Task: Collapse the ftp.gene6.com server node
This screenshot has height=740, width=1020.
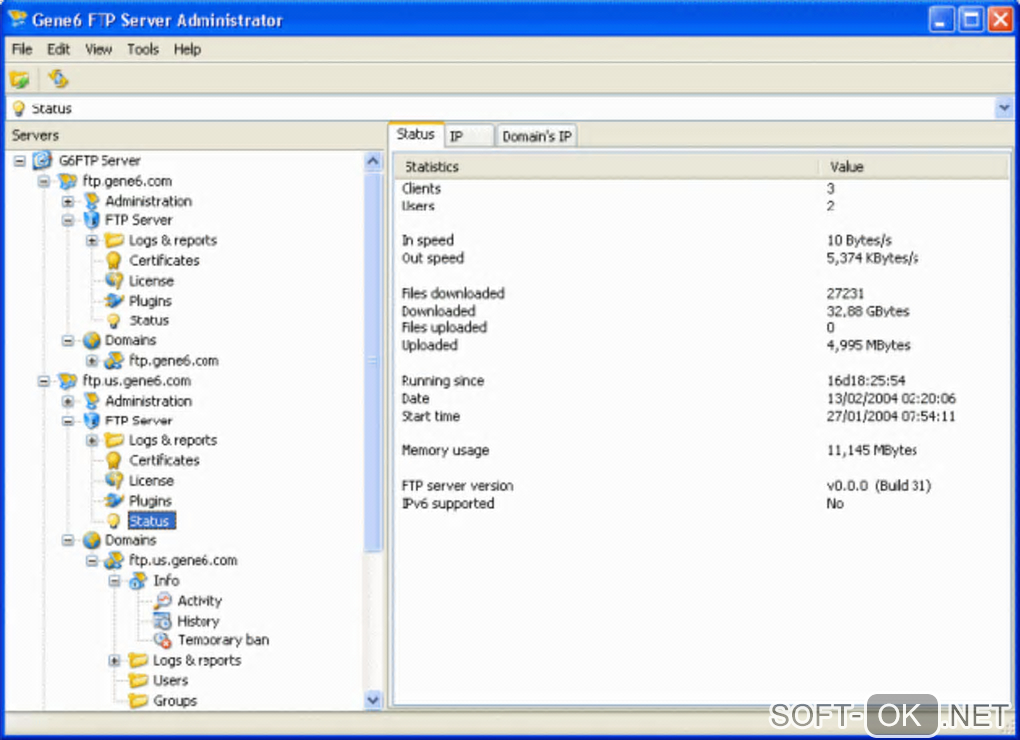Action: [x=44, y=181]
